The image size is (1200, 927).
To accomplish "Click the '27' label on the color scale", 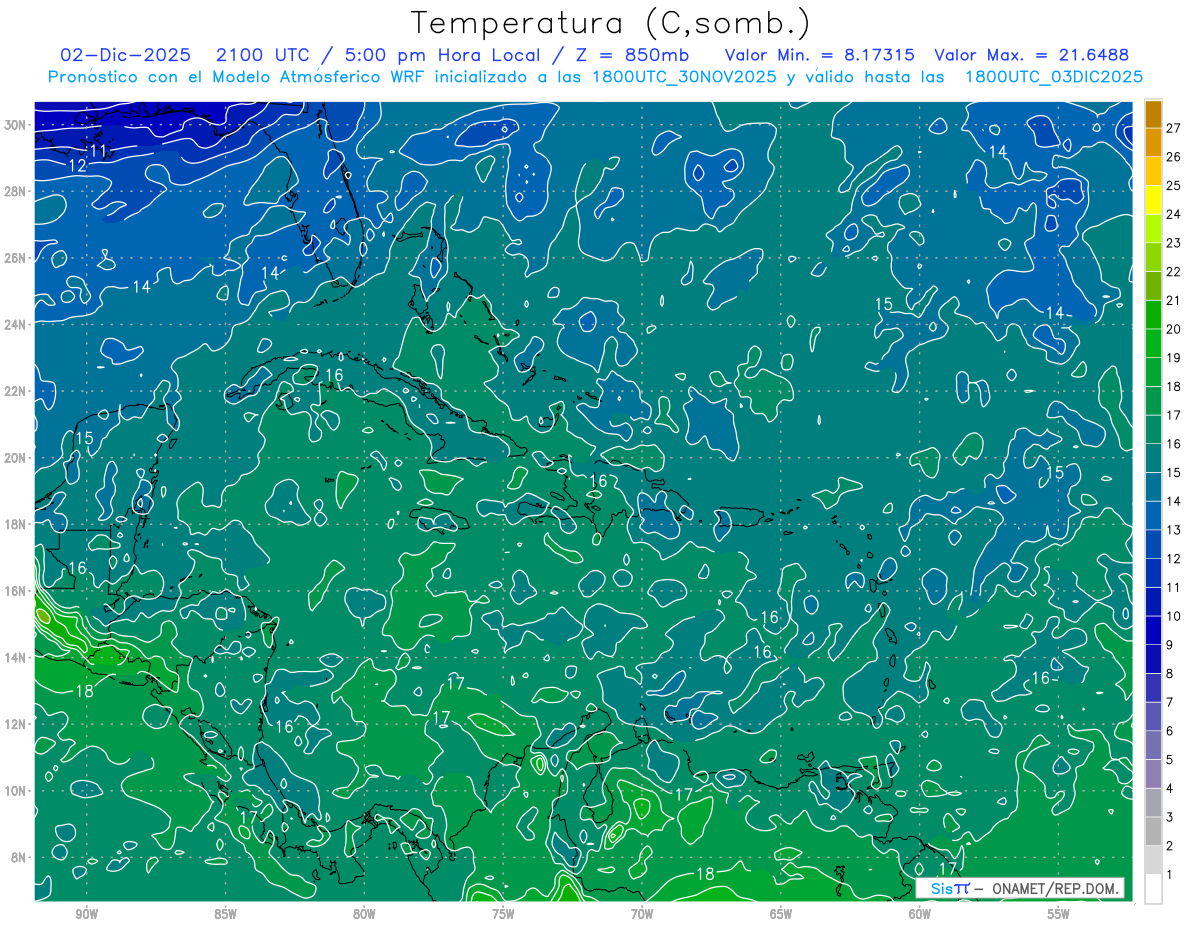I will 1174,127.
